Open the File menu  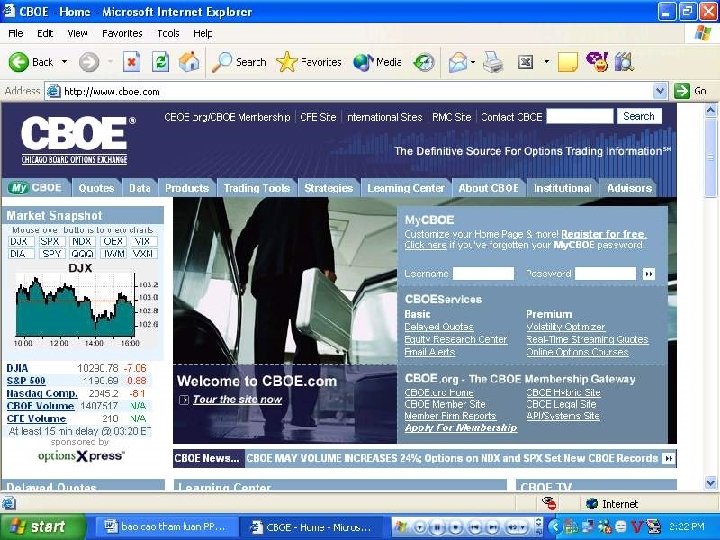16,33
